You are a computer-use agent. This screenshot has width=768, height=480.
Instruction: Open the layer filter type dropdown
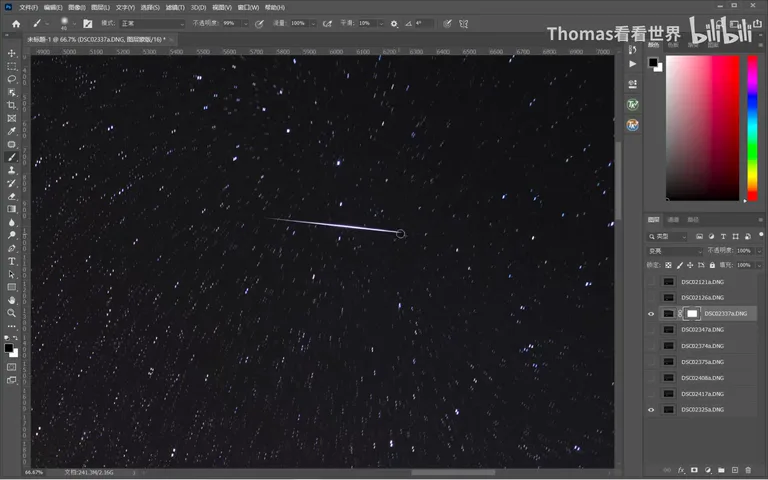pos(667,237)
